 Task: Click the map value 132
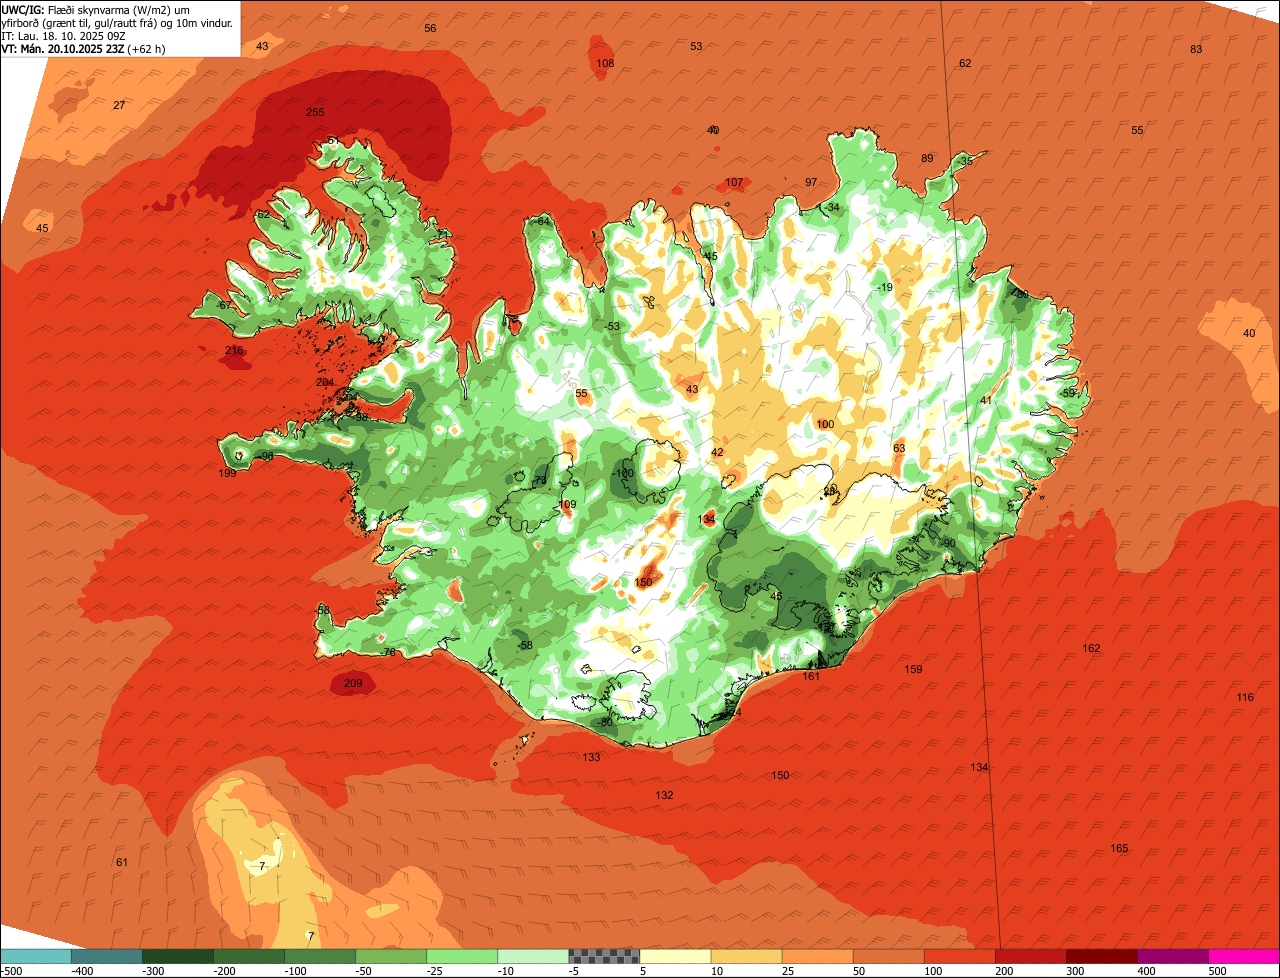pyautogui.click(x=664, y=795)
